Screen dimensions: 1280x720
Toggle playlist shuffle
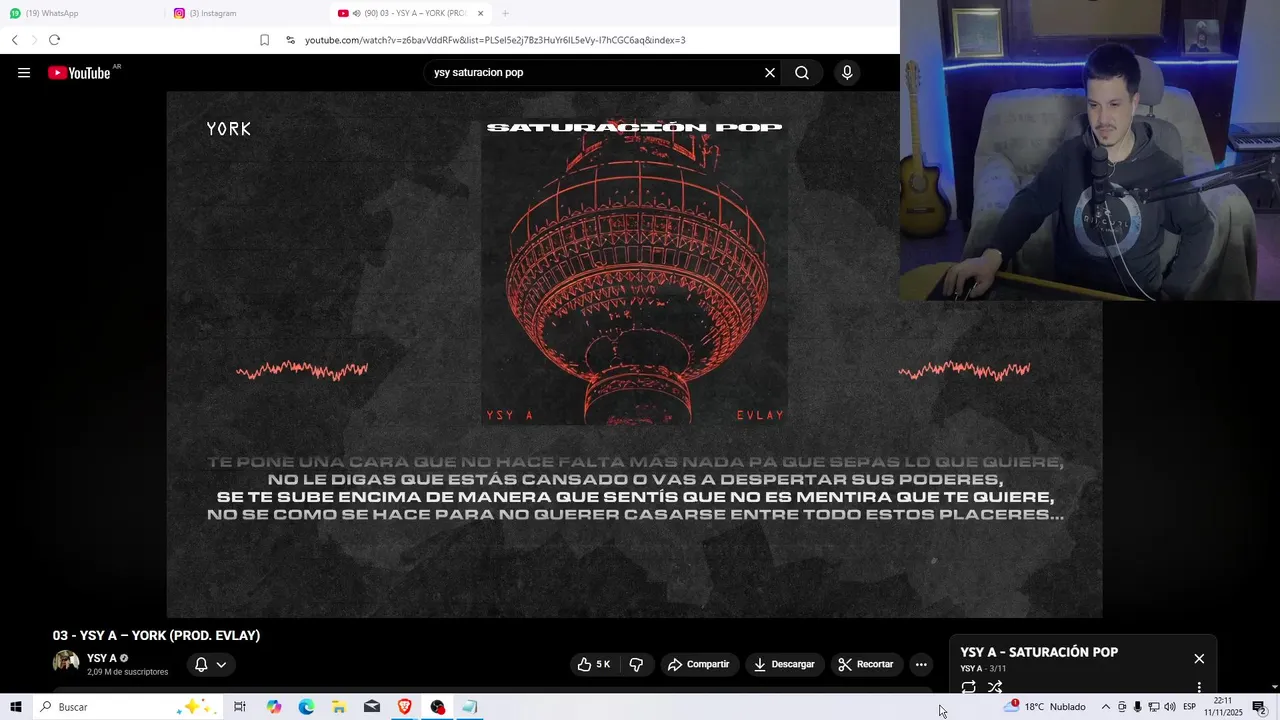[x=995, y=687]
